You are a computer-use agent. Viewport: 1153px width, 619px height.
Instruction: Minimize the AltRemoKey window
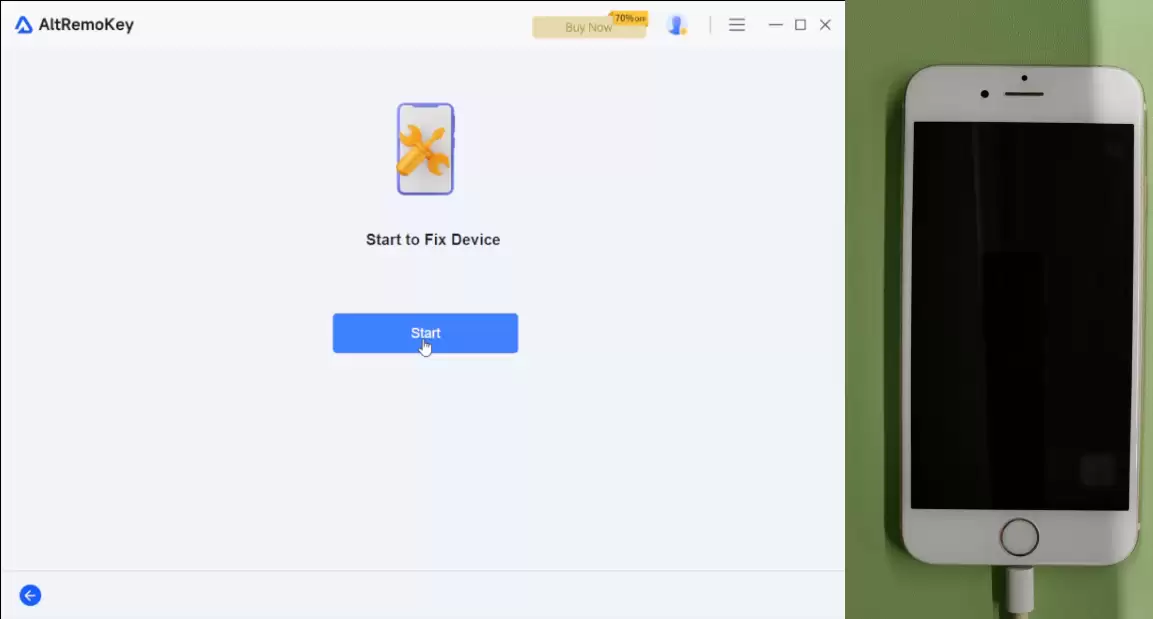775,25
